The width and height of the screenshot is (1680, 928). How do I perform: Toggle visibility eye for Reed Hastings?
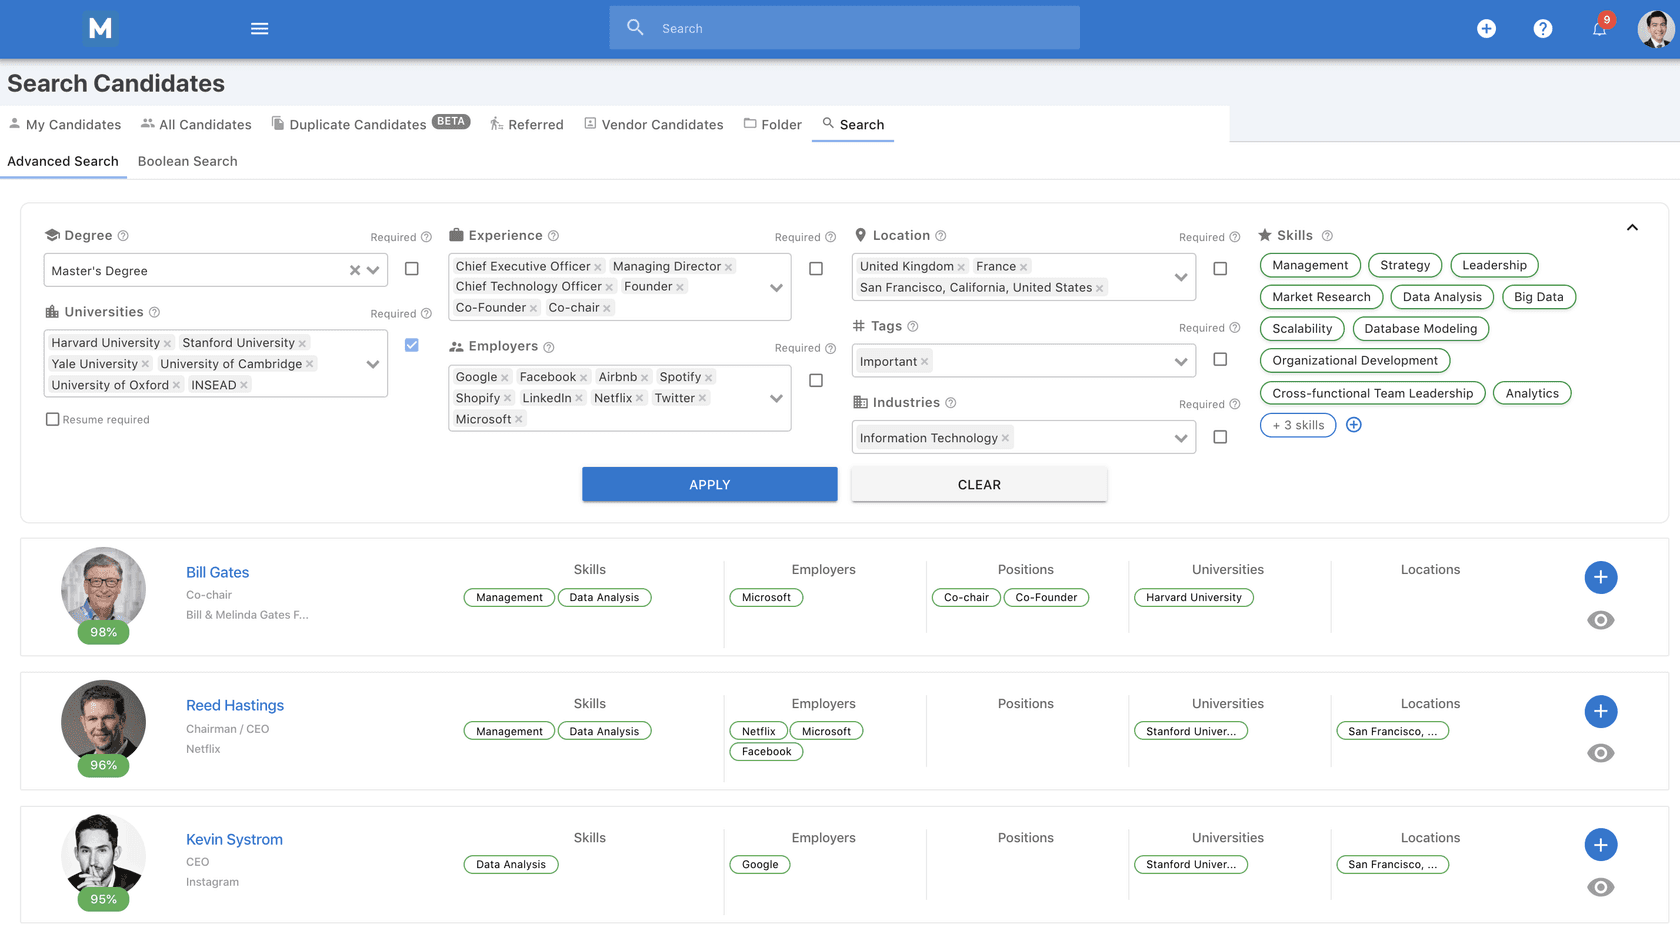click(x=1600, y=754)
